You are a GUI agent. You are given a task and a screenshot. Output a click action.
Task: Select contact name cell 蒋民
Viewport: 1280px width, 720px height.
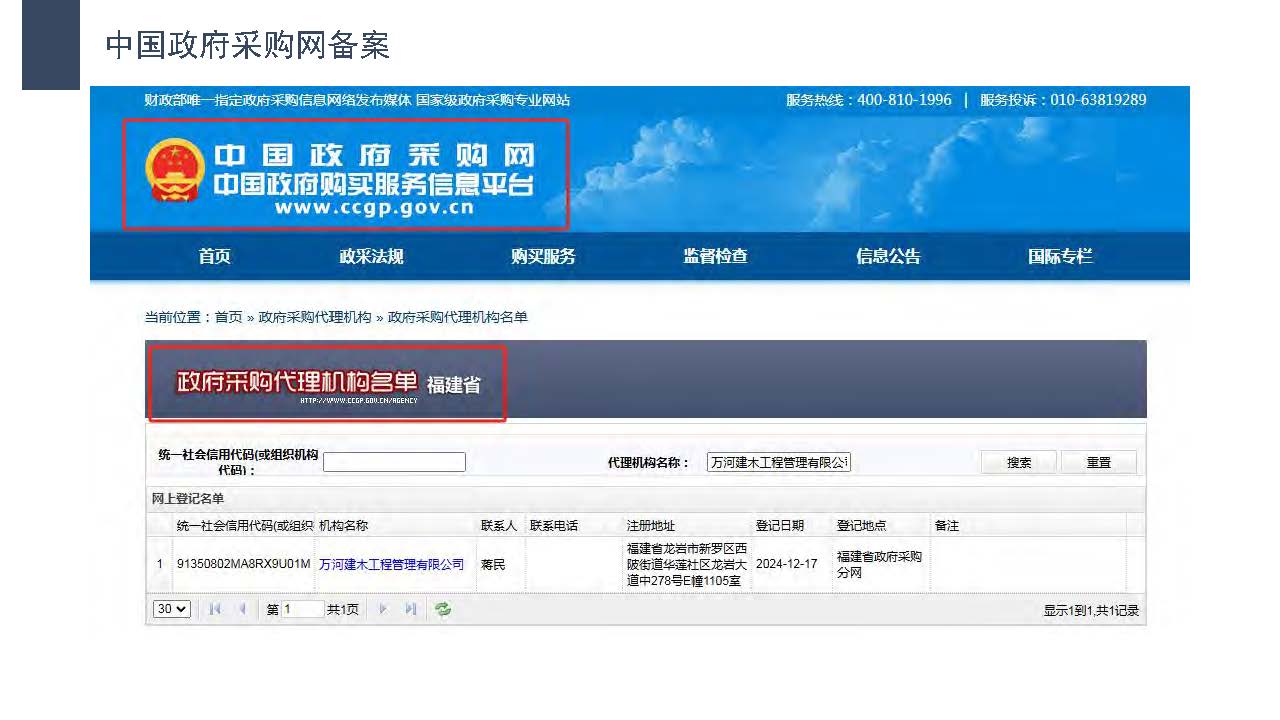click(492, 564)
